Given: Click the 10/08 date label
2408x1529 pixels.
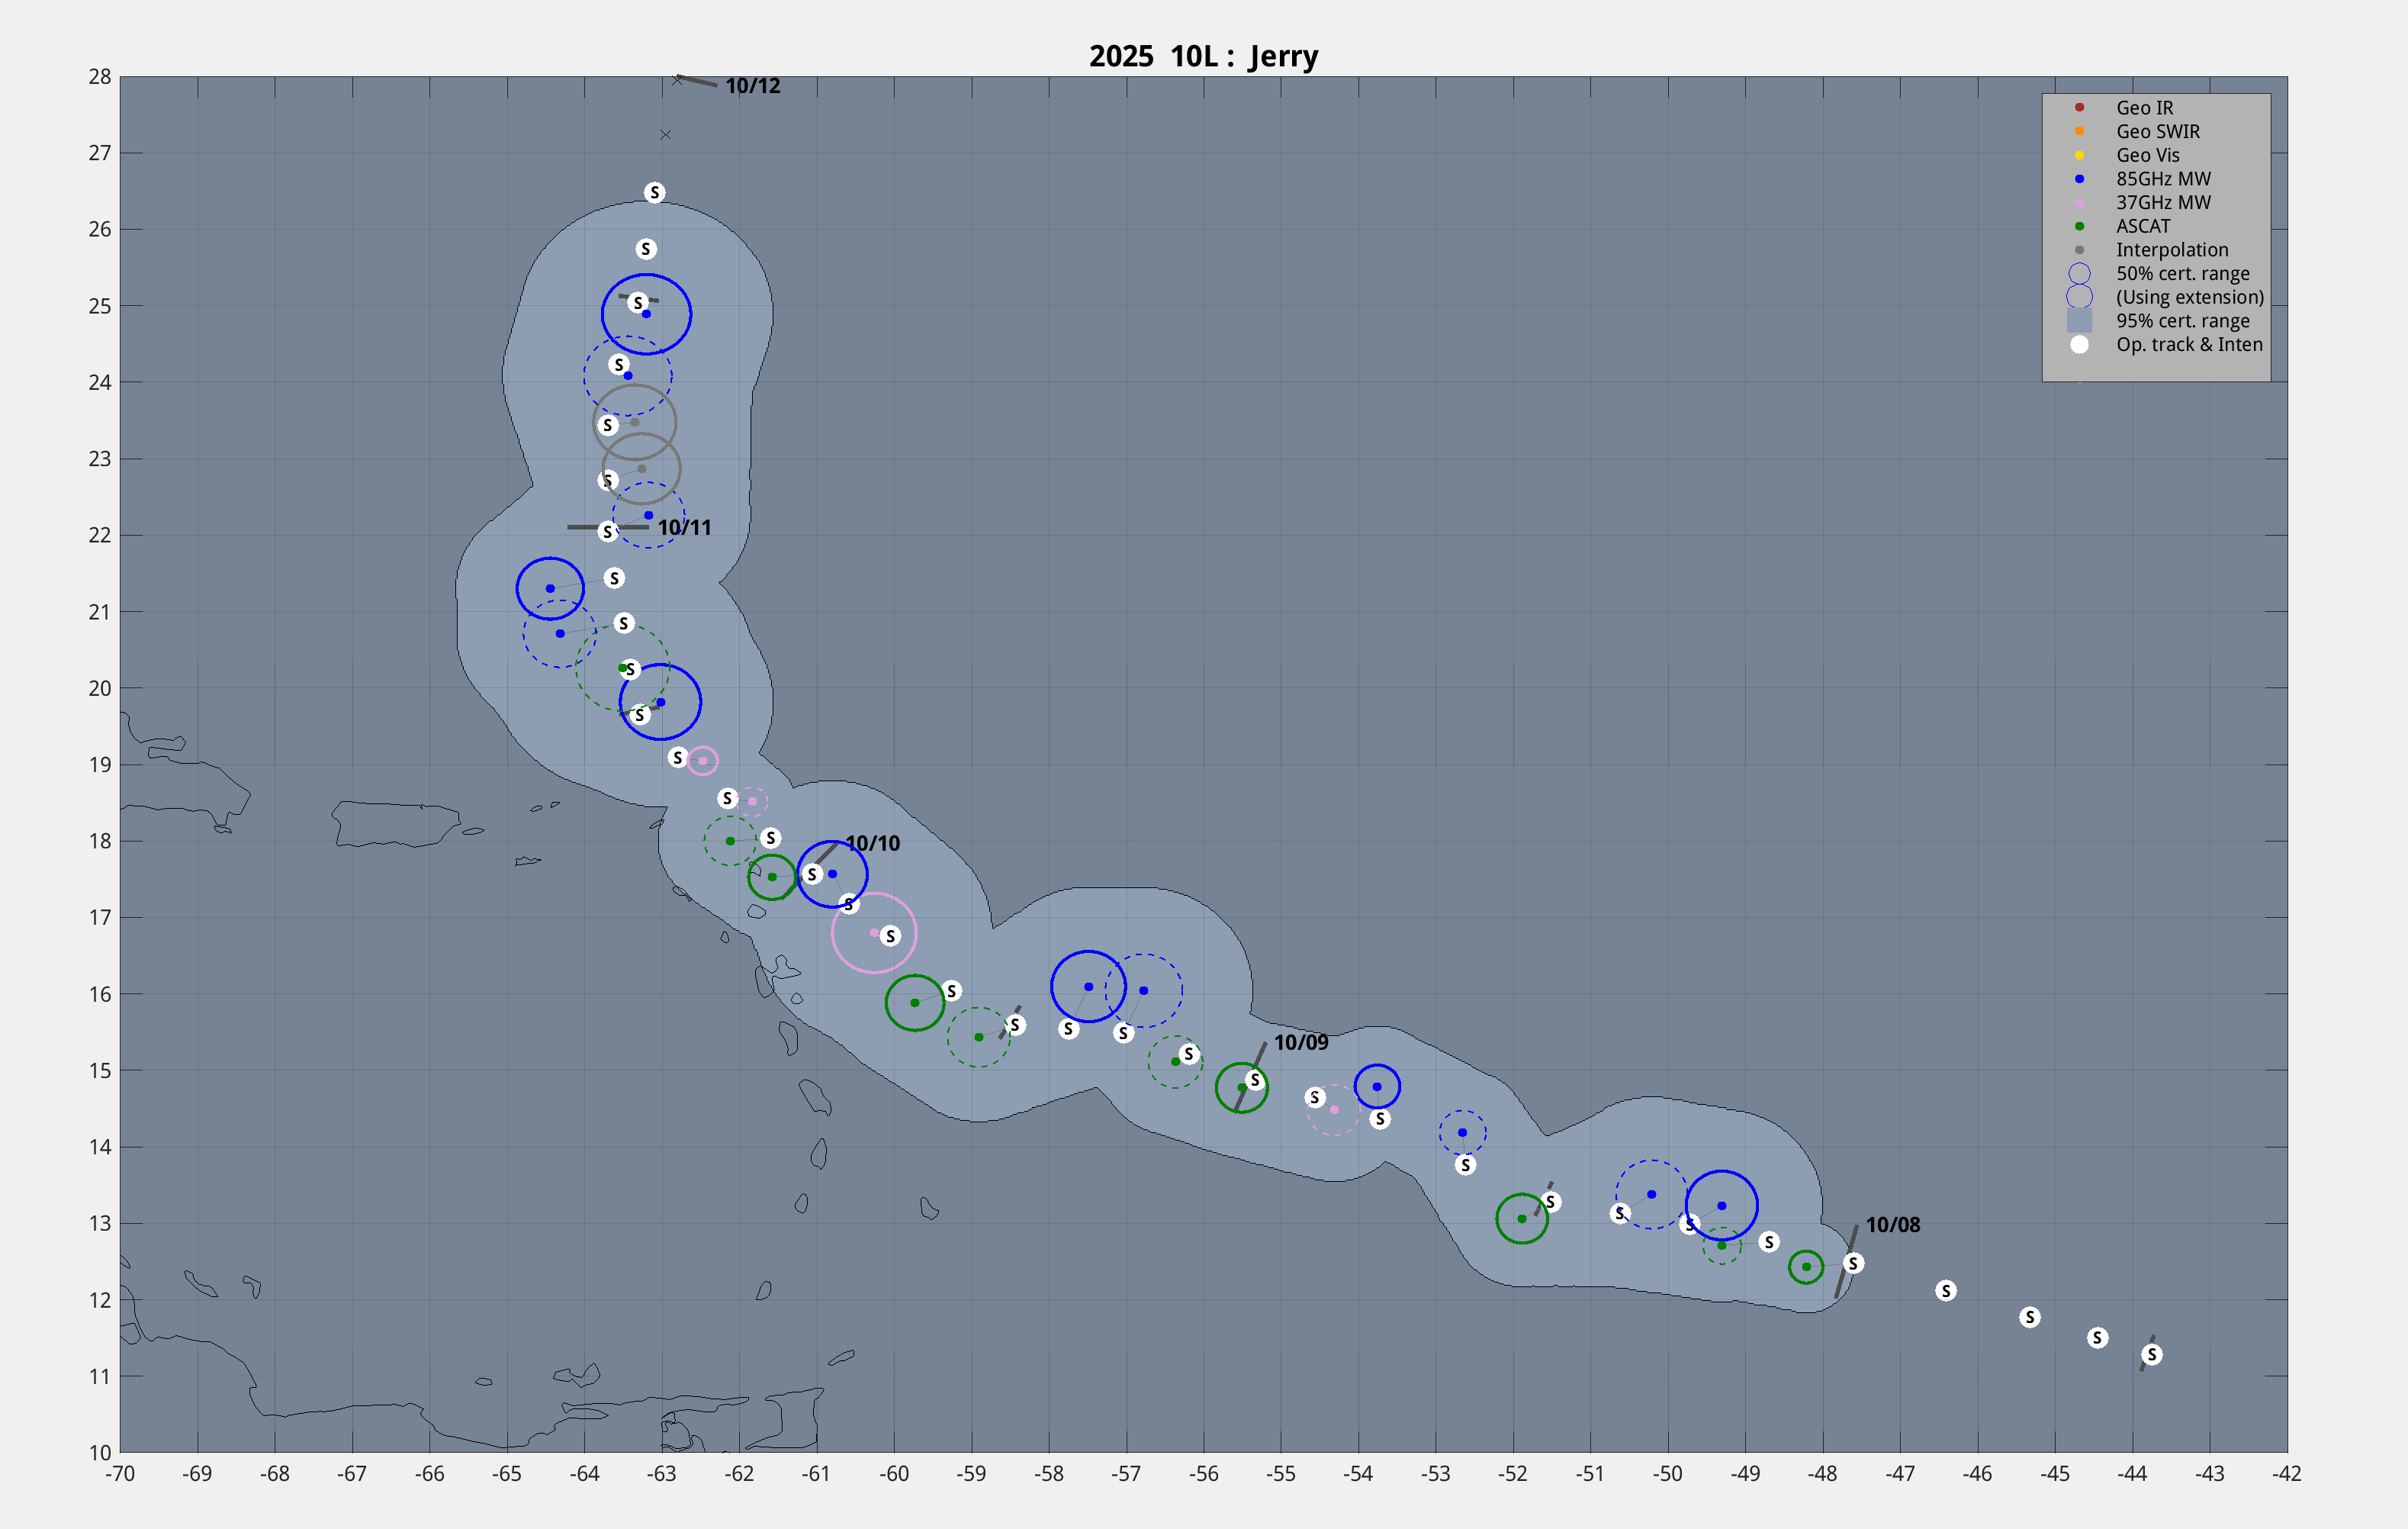Looking at the screenshot, I should click(x=1892, y=1225).
